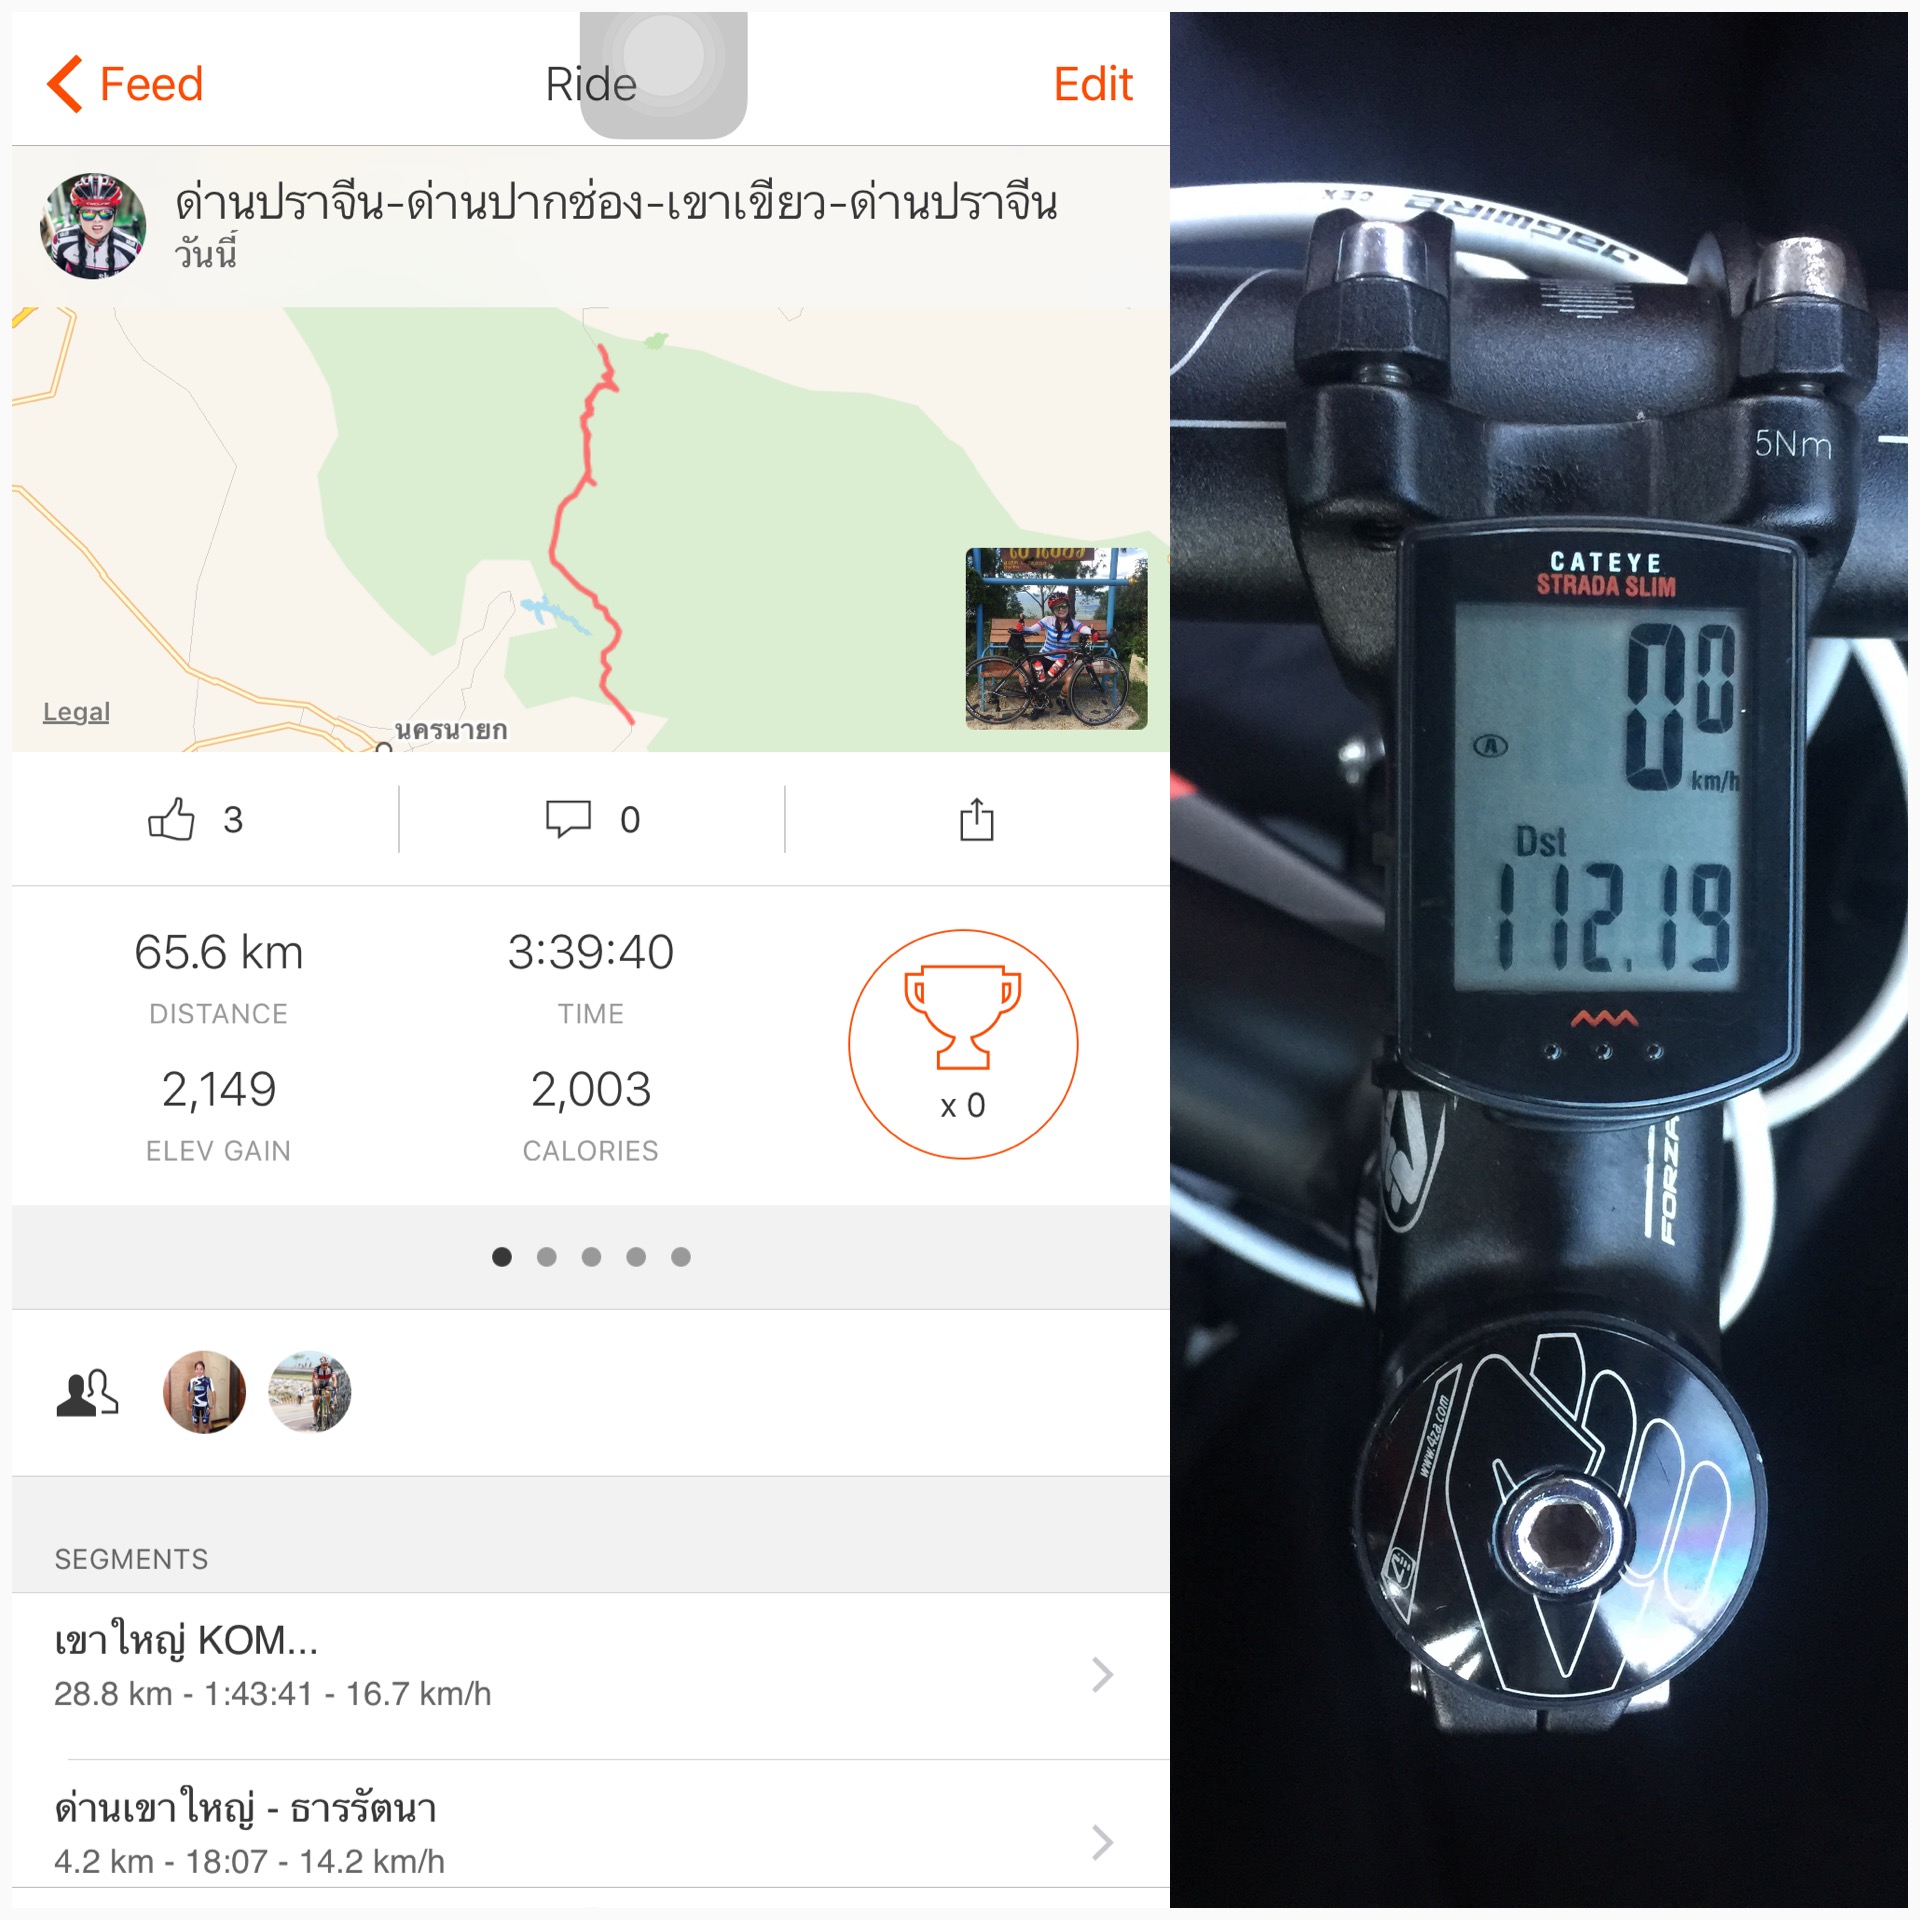
Task: Expand ด่านเขาใหญ่ - ธารรัตนา segment chevron
Action: pos(1102,1842)
